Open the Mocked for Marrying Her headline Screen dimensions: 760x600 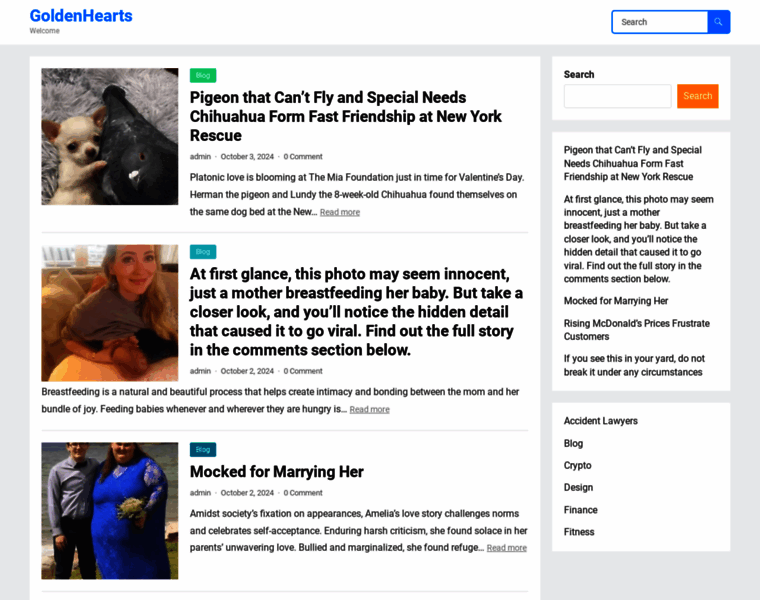click(277, 472)
